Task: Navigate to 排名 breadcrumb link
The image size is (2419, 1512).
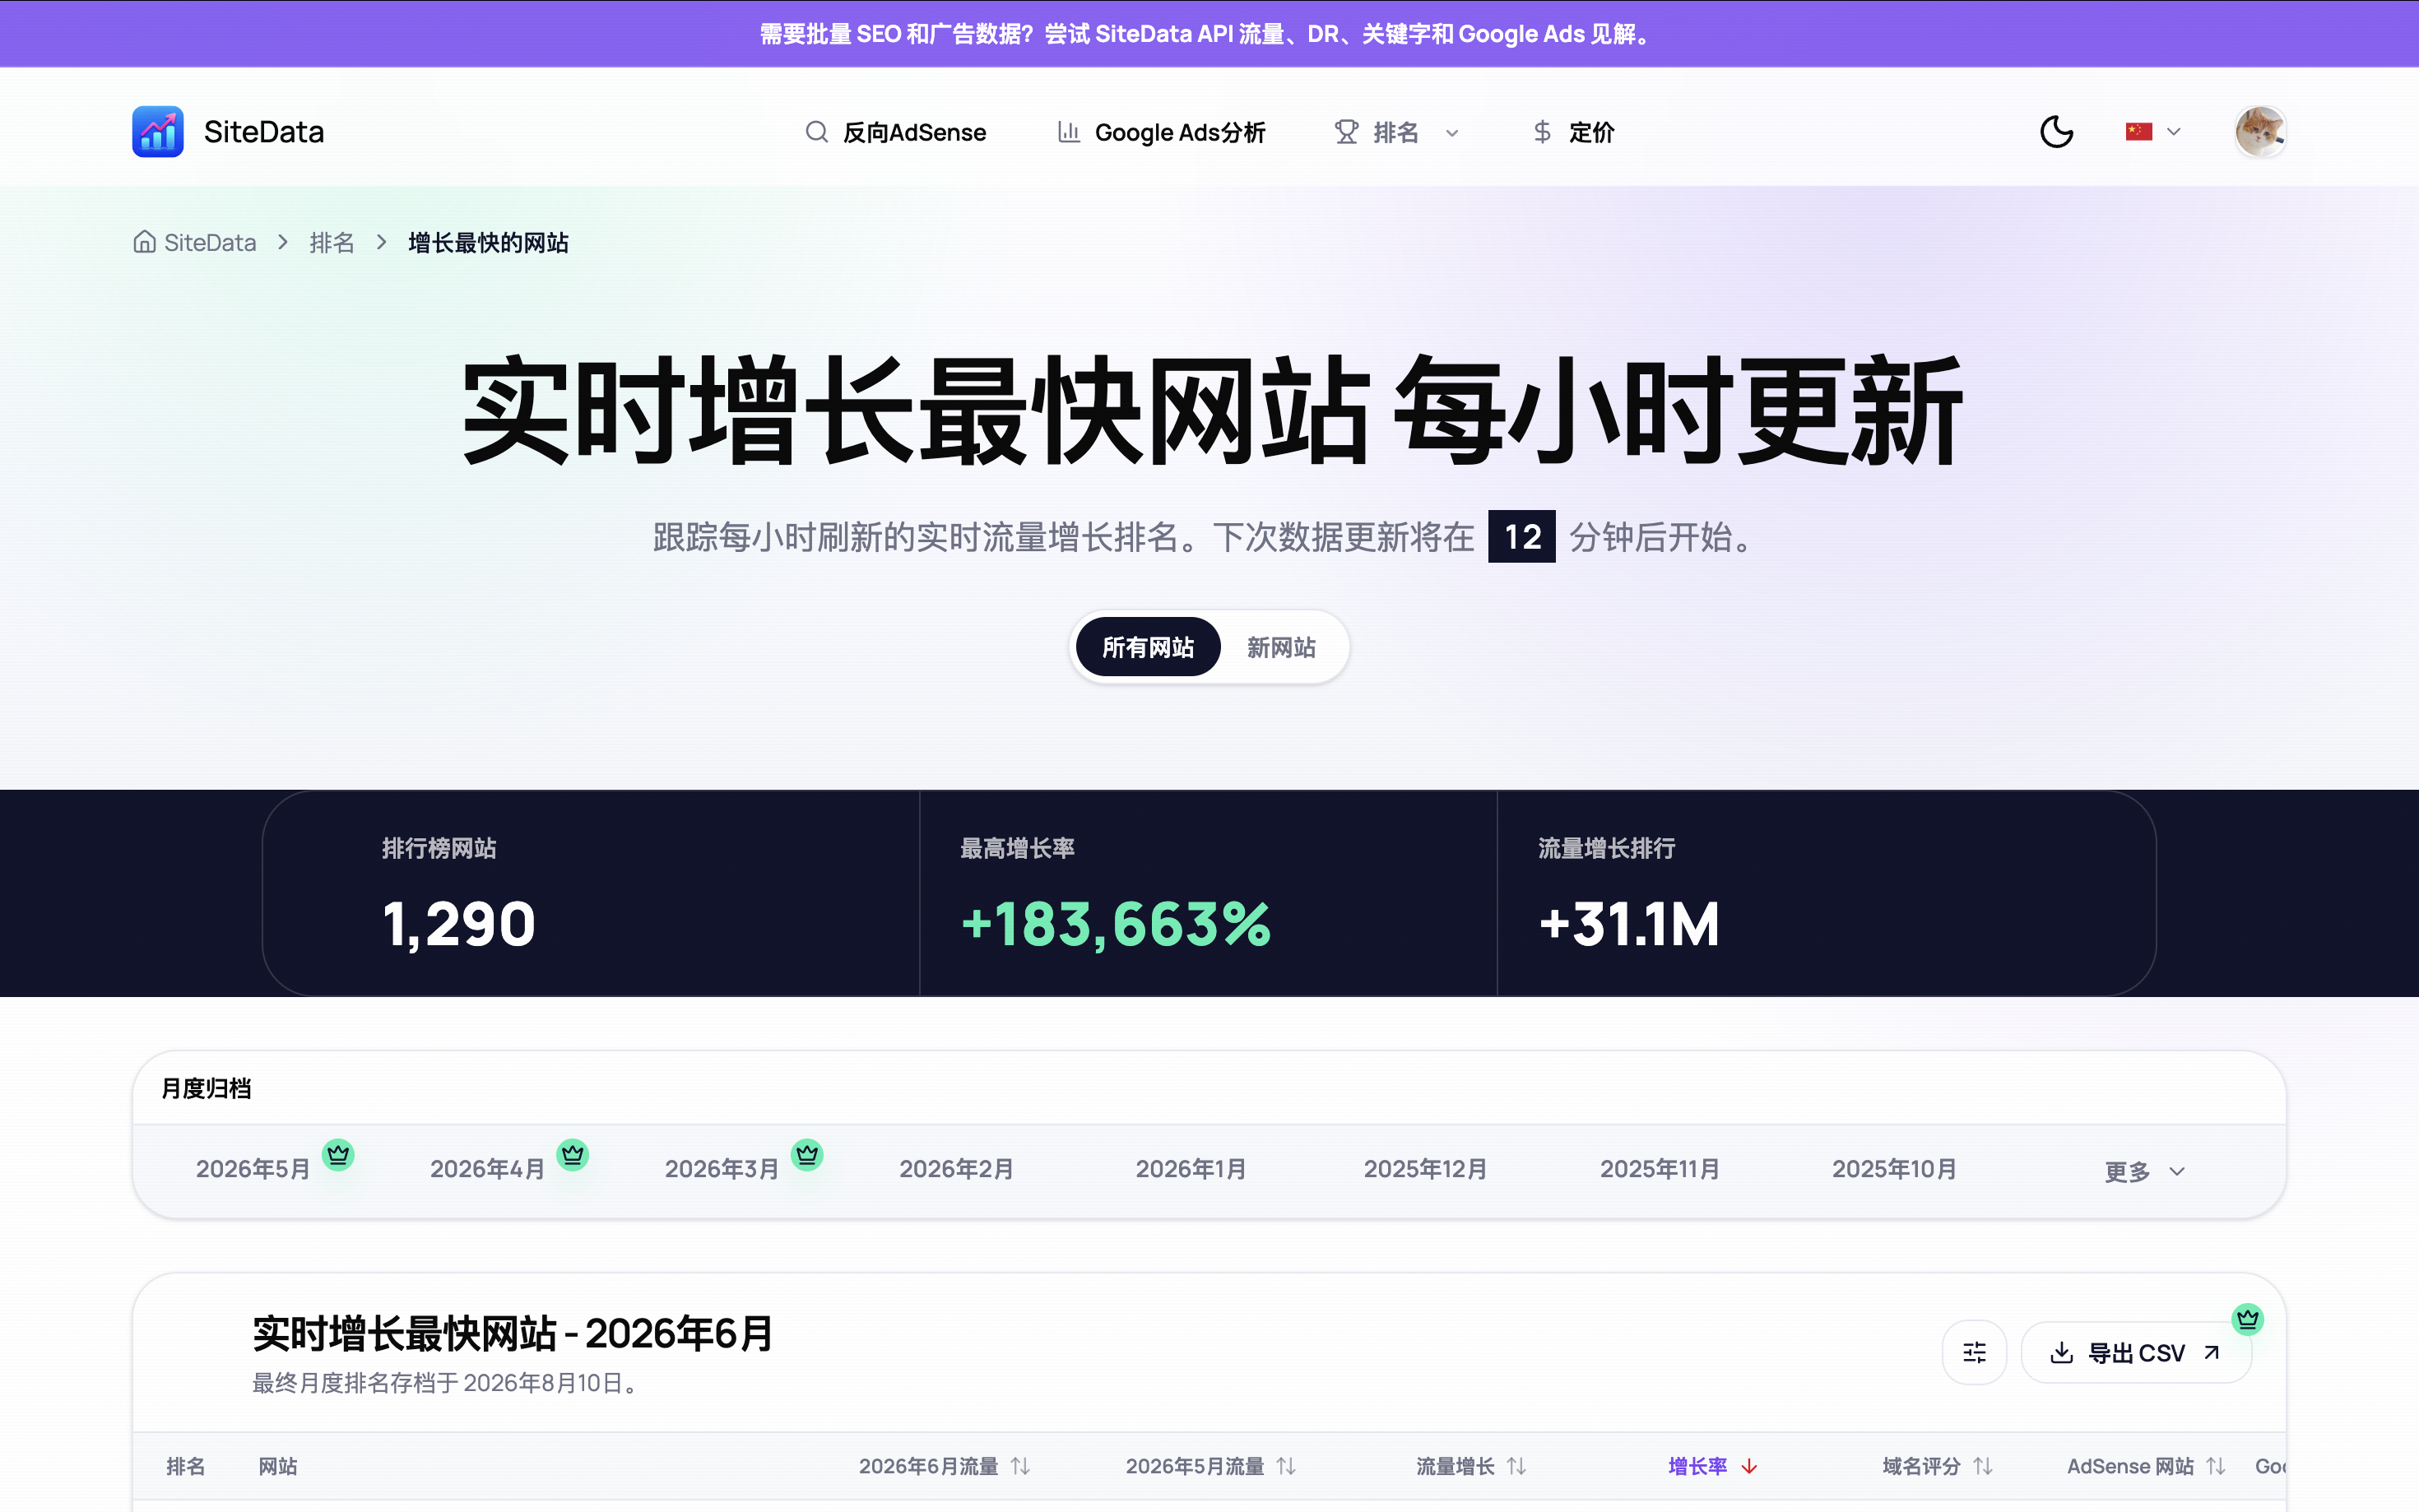Action: click(x=332, y=242)
